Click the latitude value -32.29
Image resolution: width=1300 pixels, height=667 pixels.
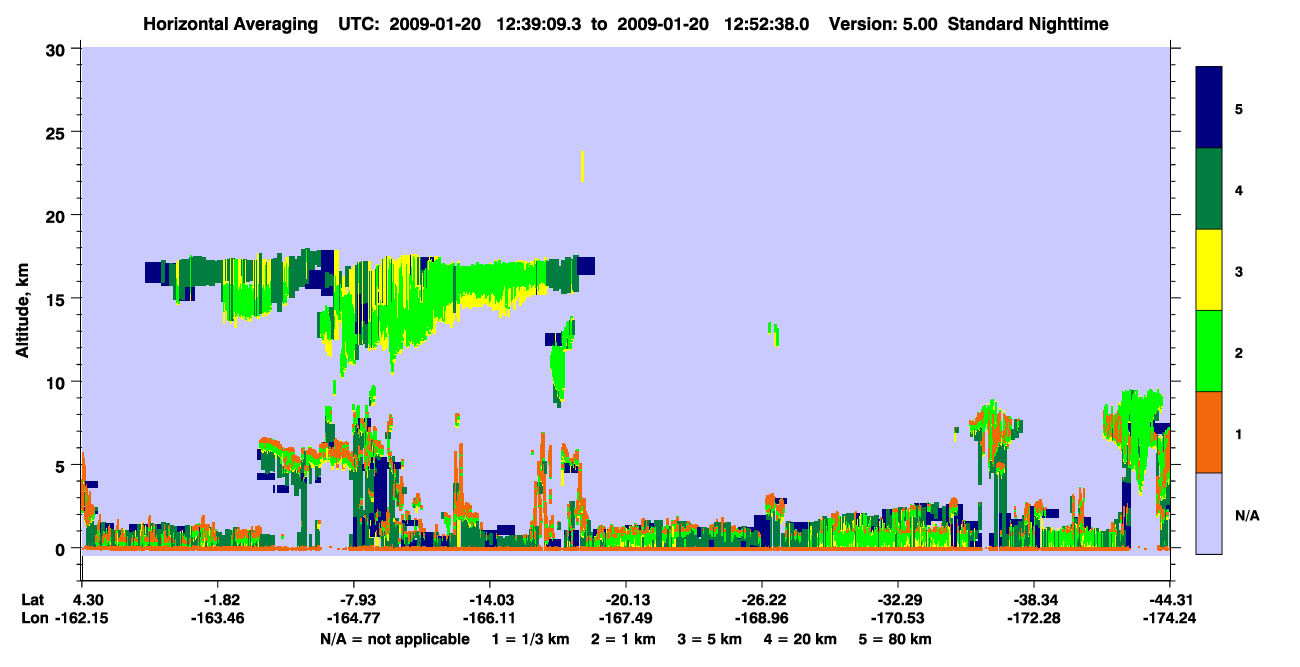(897, 600)
